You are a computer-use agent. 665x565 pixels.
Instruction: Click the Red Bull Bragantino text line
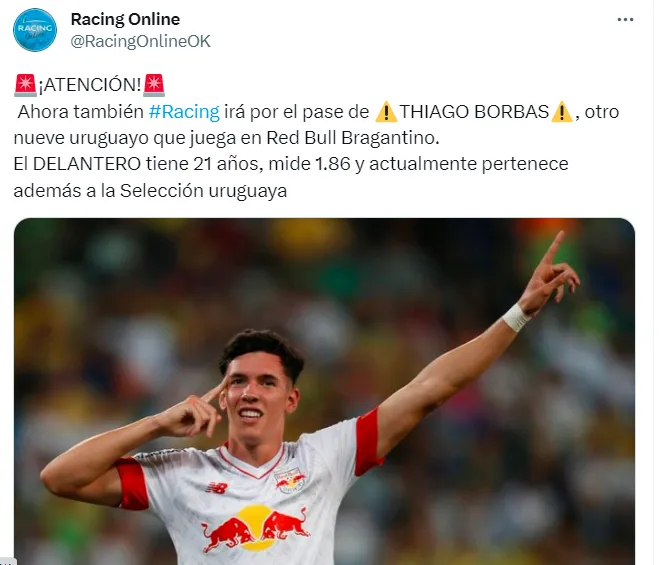(226, 138)
